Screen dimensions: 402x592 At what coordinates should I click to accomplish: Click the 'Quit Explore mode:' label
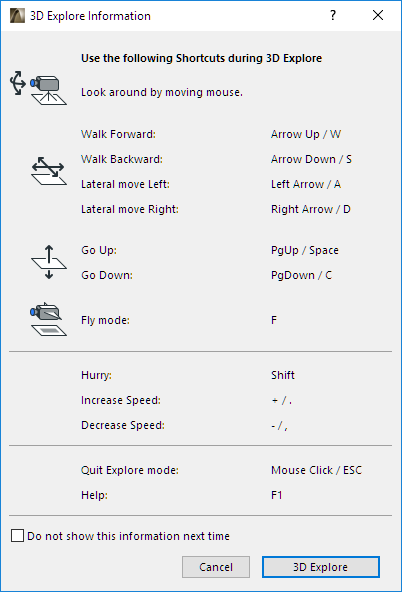tap(130, 470)
